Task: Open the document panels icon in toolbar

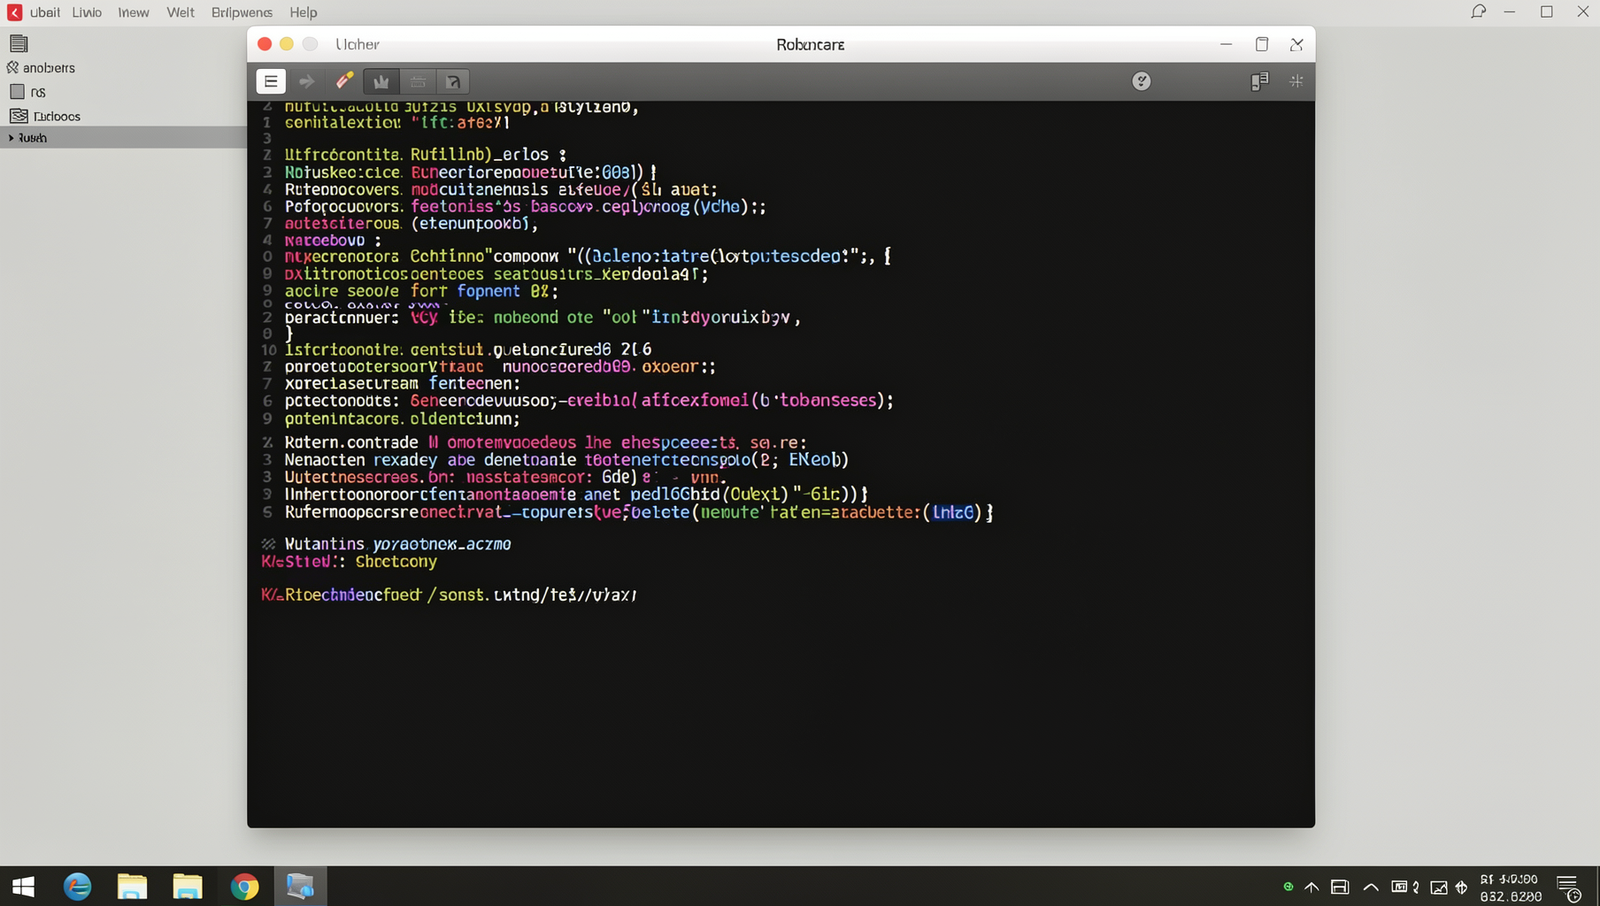Action: click(x=1259, y=81)
